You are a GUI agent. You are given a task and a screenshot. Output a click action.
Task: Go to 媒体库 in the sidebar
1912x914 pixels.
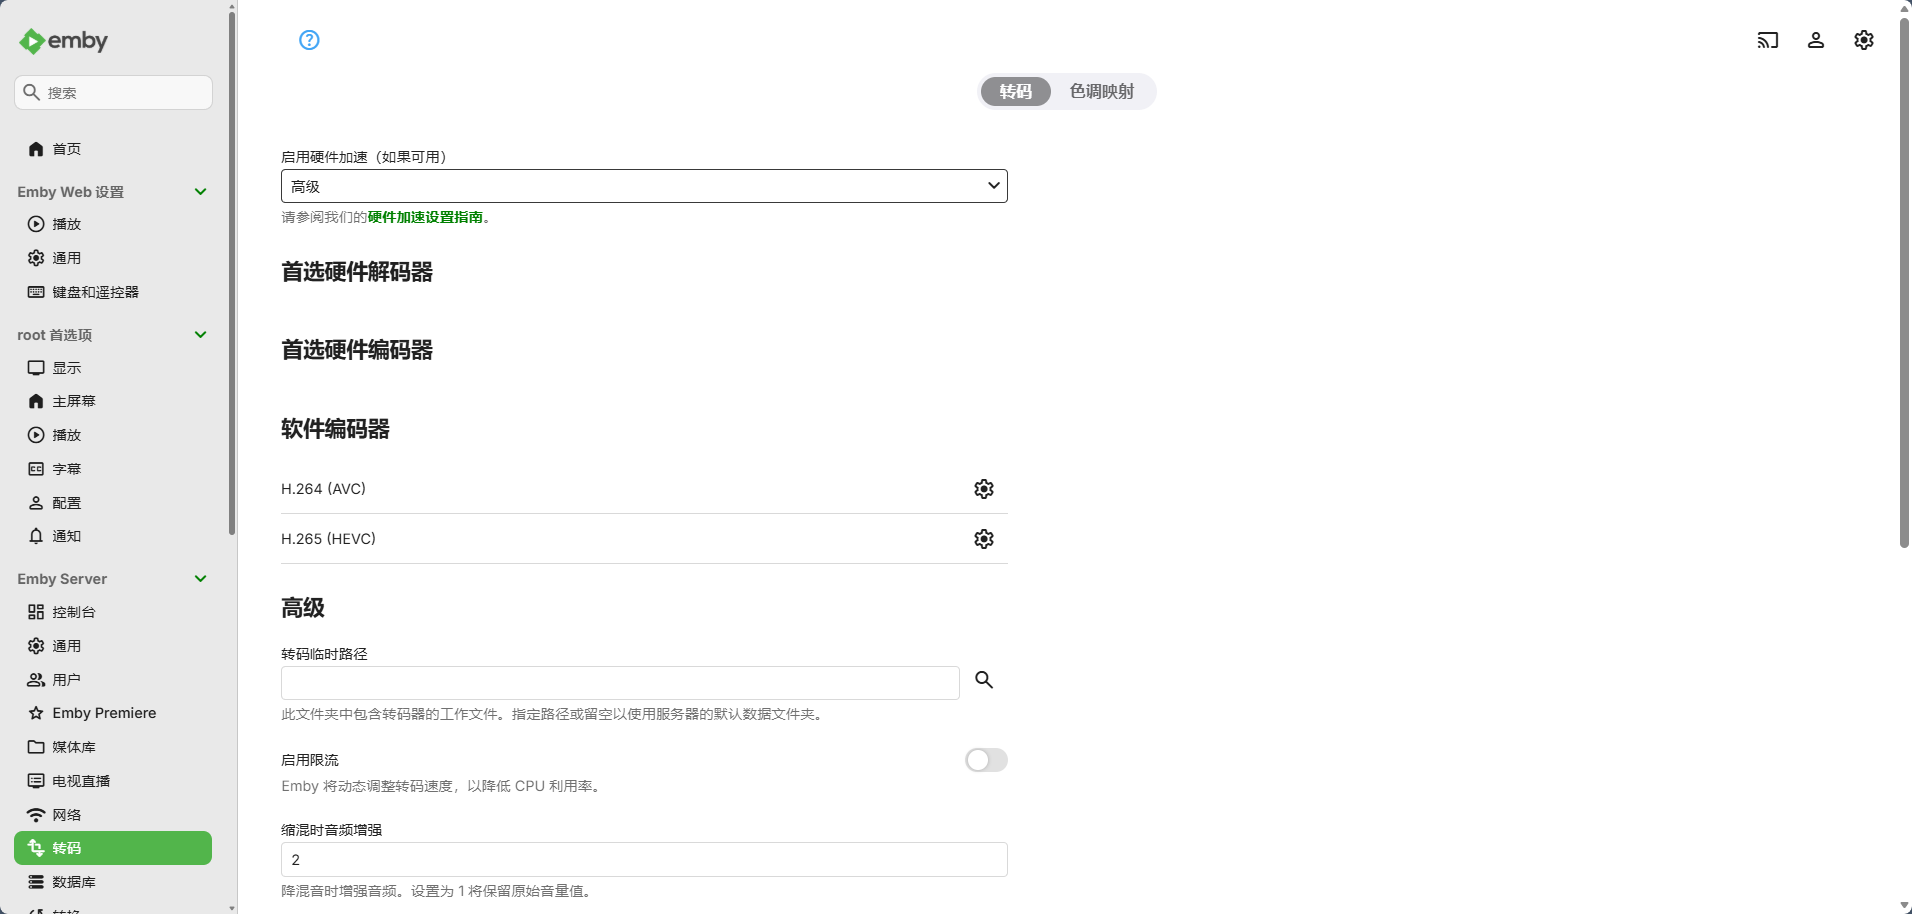(74, 747)
